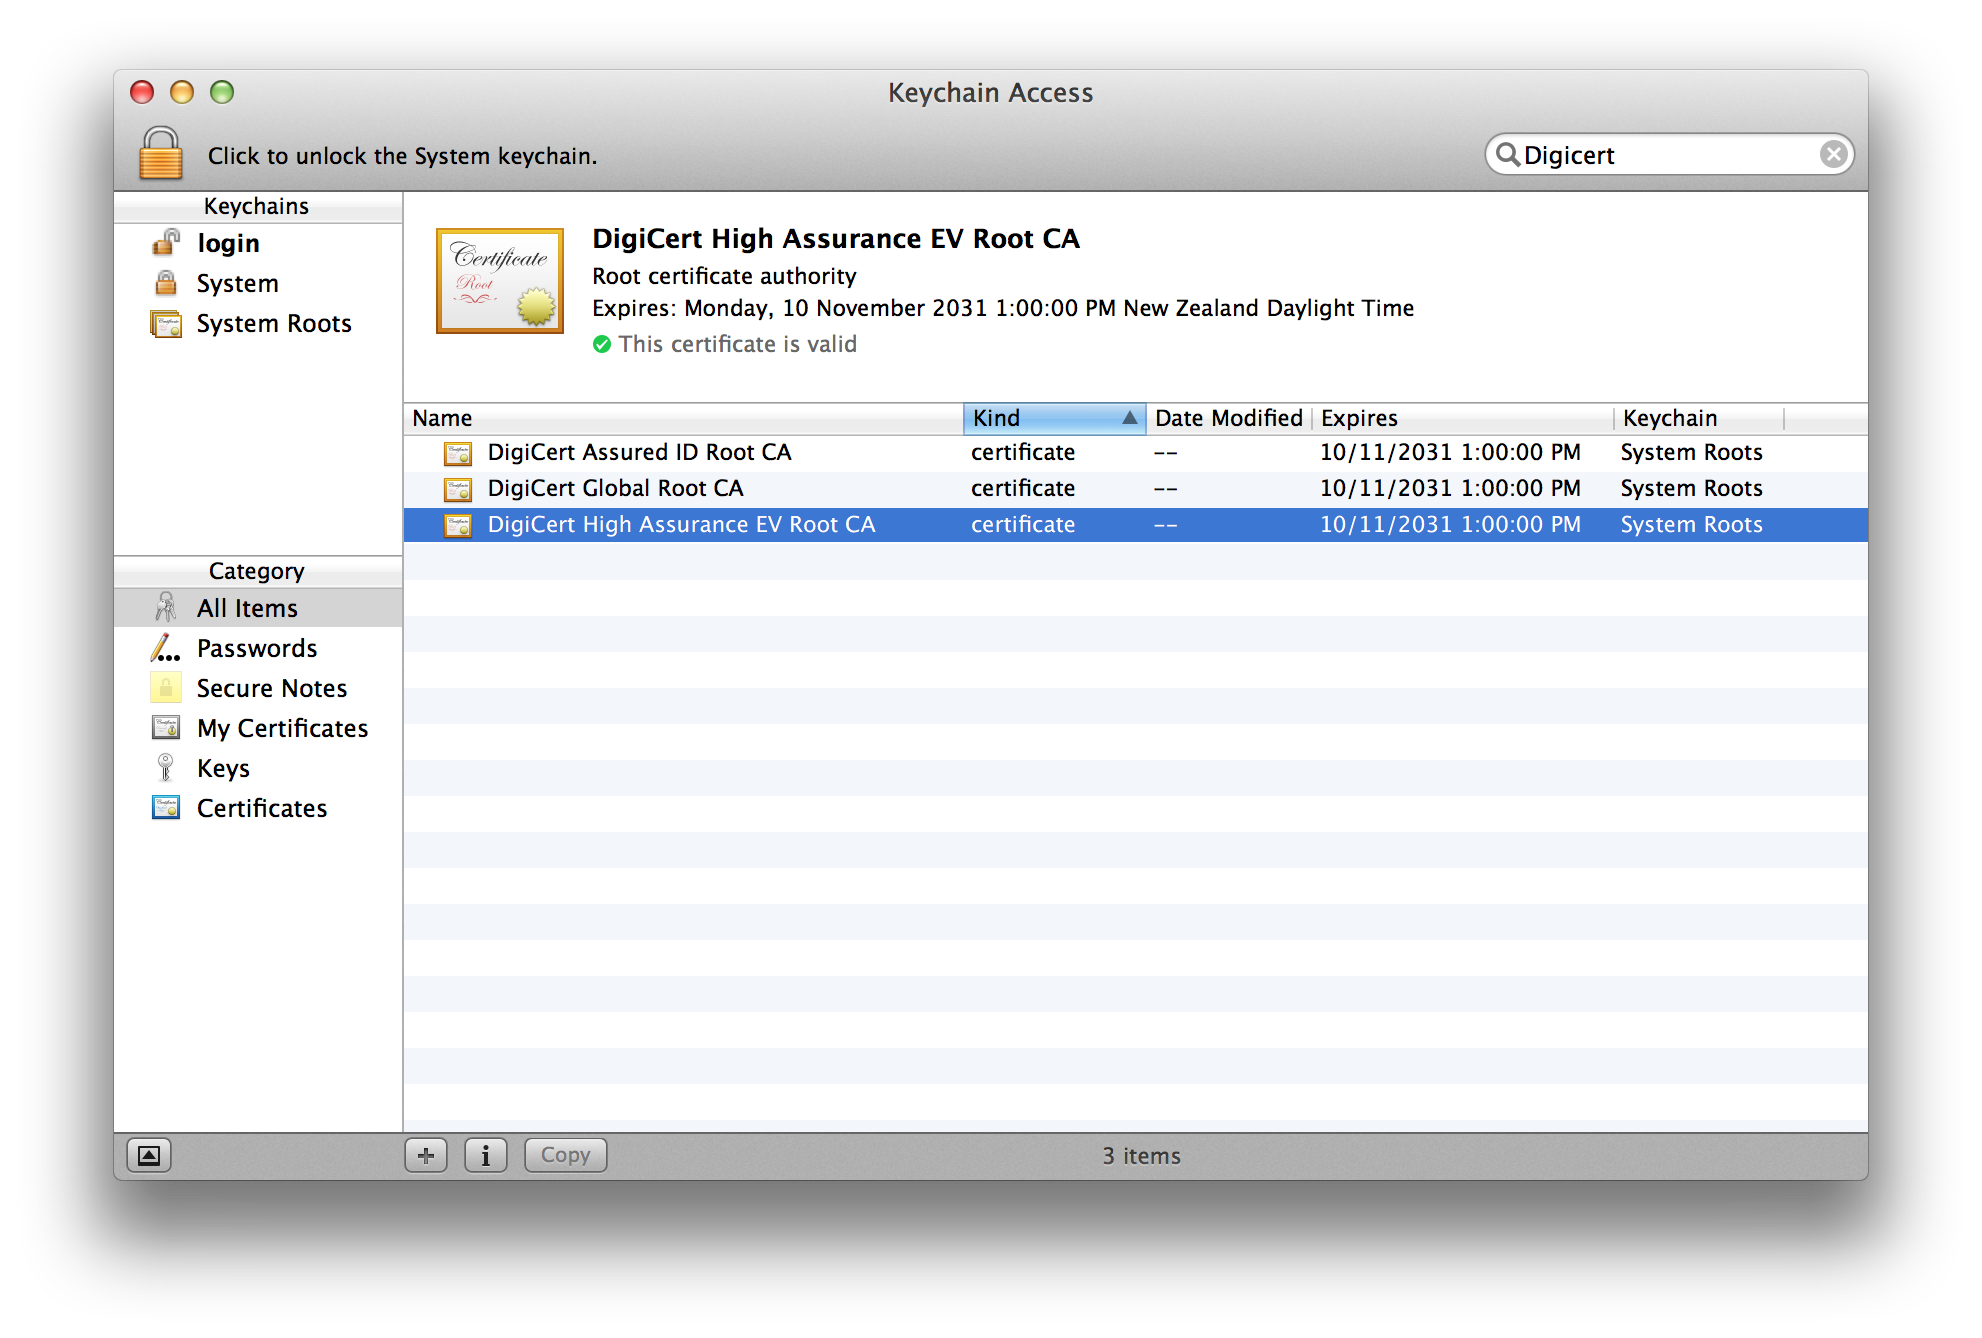
Task: Choose the Keys category
Action: tap(258, 768)
